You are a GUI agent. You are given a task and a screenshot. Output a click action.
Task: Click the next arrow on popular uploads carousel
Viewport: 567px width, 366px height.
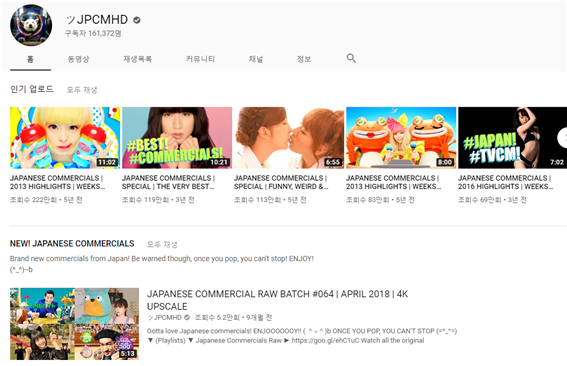click(x=563, y=138)
